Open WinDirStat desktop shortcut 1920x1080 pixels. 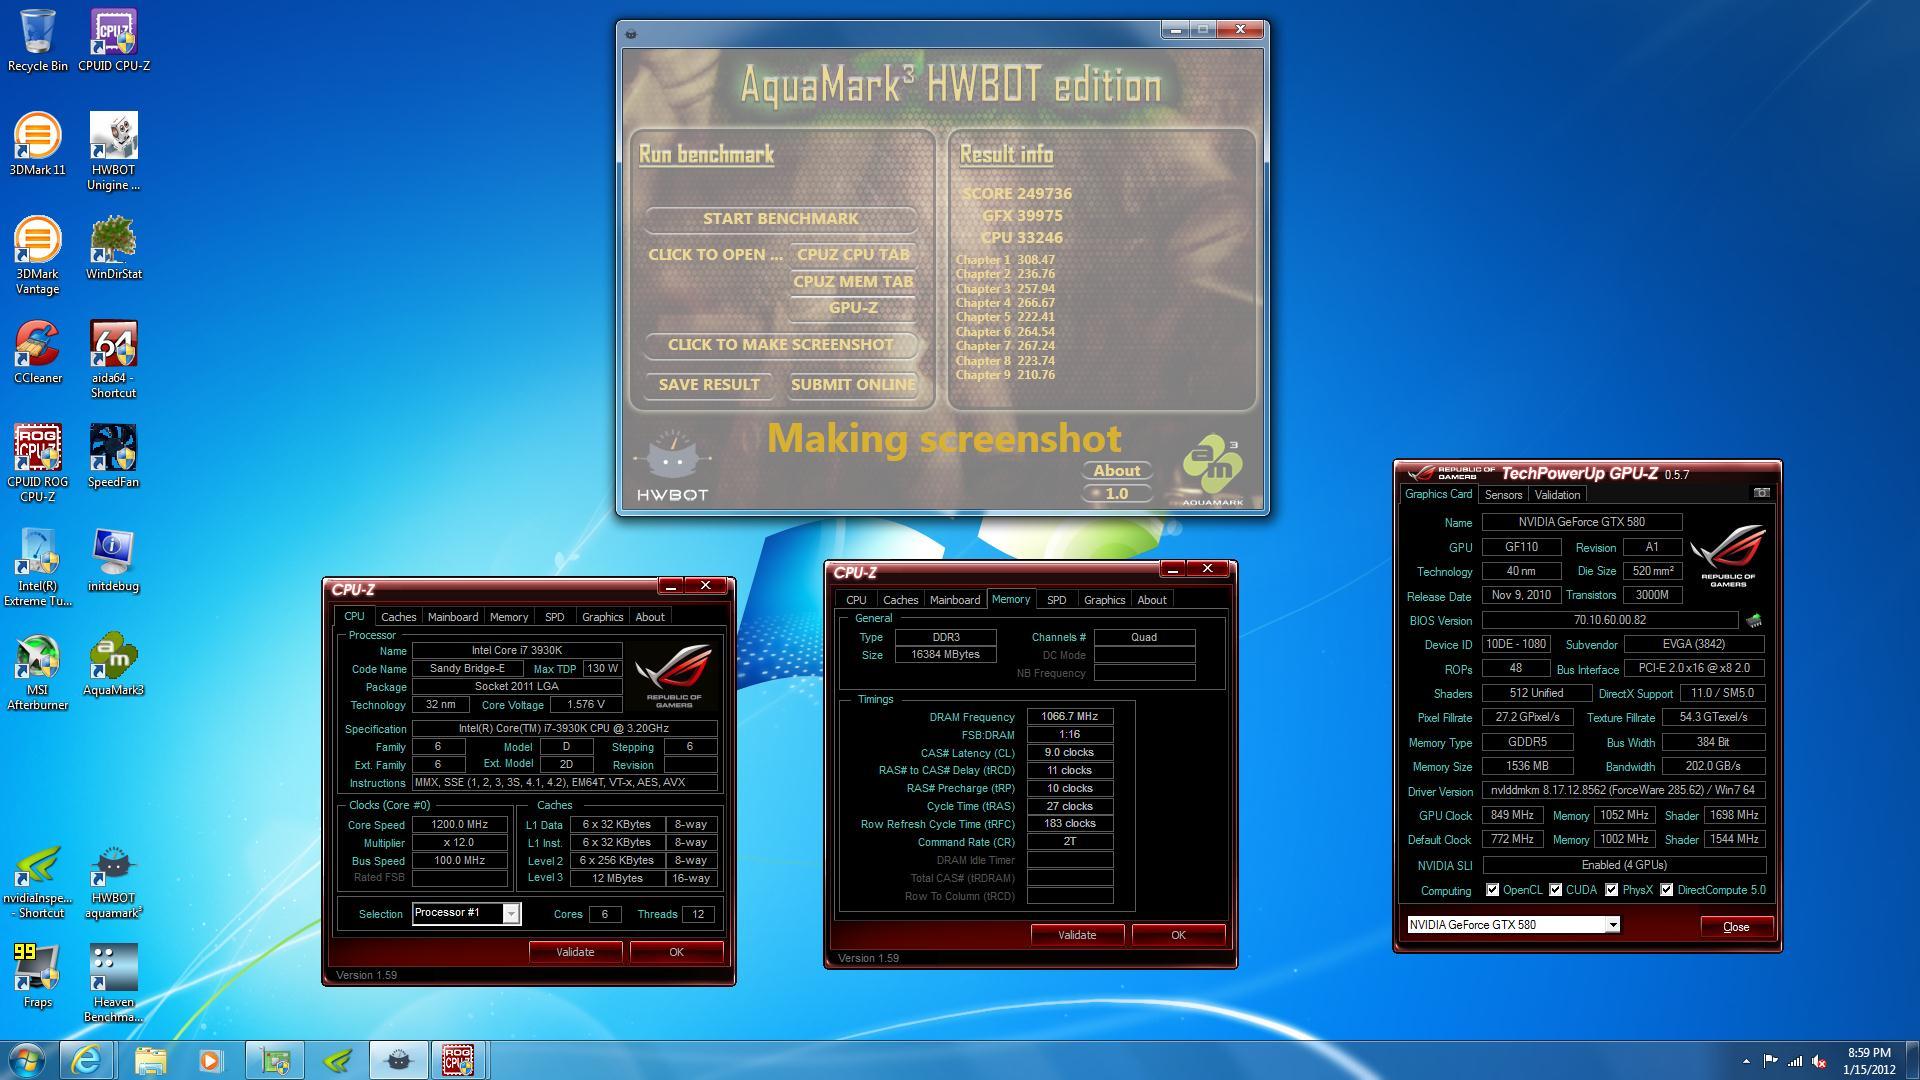114,248
